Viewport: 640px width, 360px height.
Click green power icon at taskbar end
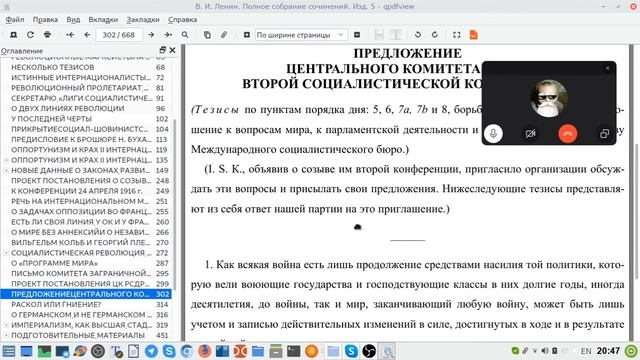(631, 351)
